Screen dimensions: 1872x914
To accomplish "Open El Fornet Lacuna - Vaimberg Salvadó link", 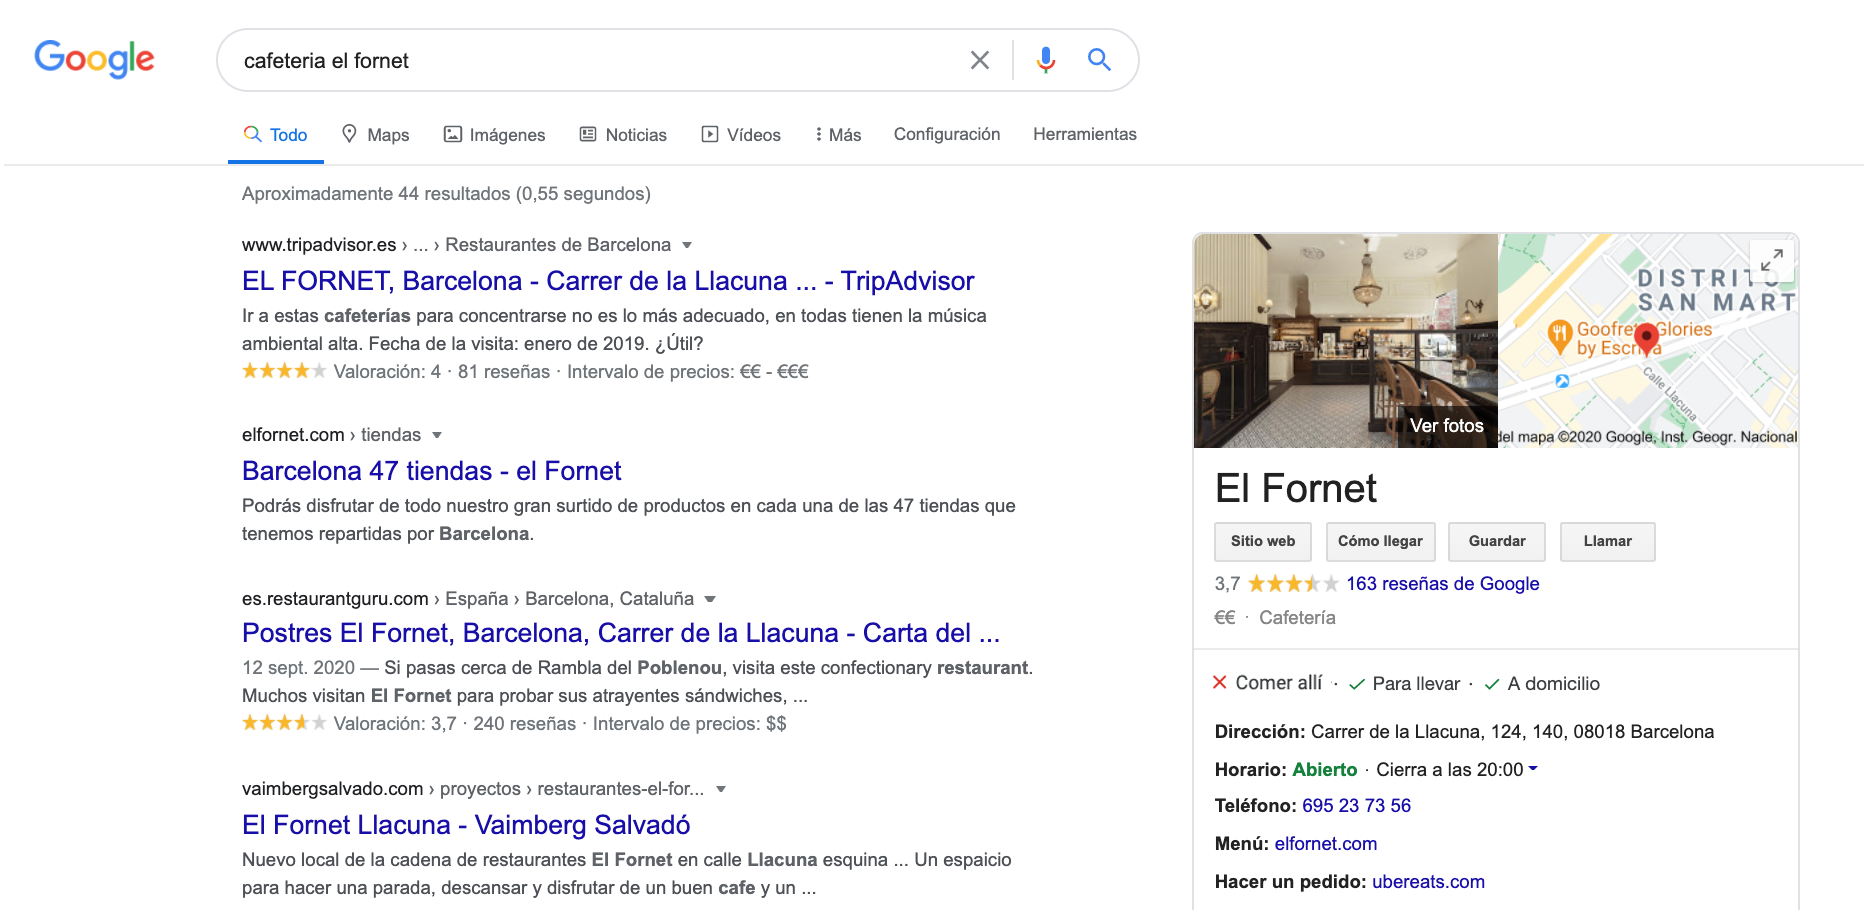I will click(466, 825).
